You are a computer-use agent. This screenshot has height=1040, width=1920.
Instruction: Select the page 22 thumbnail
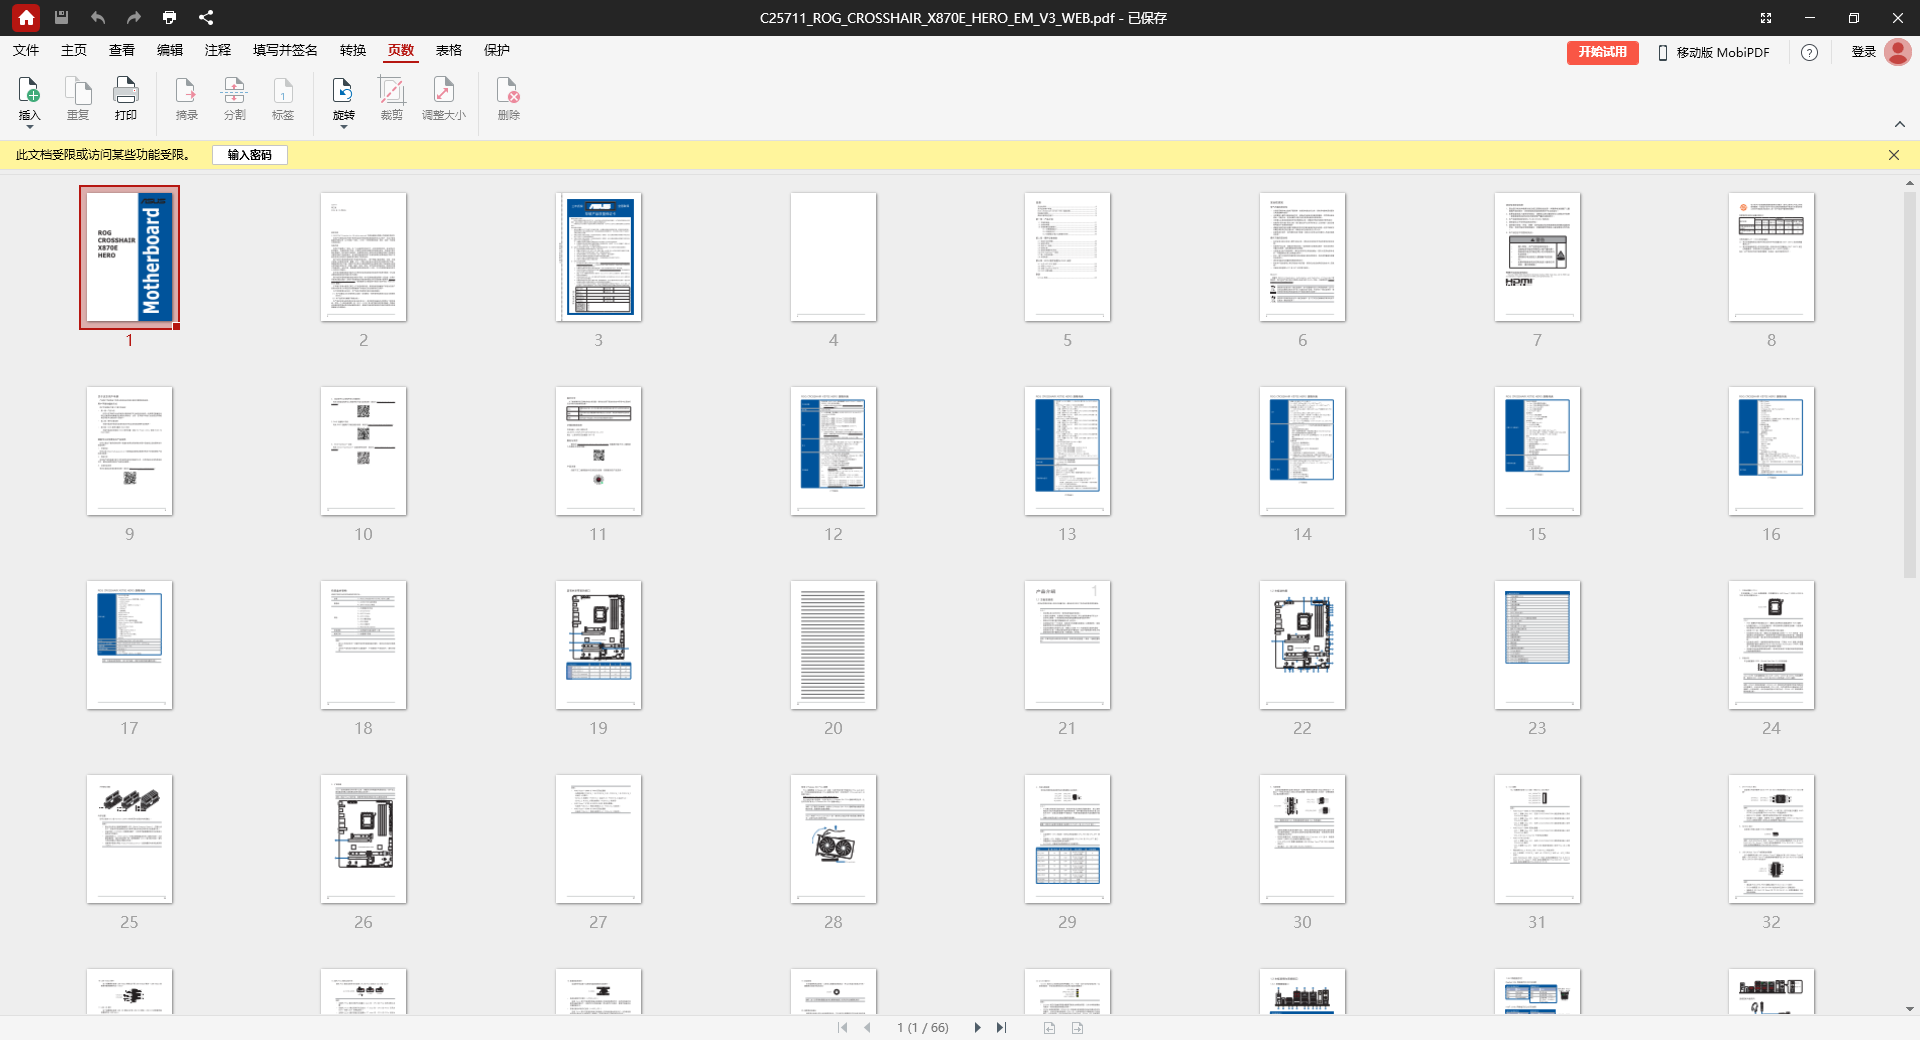tap(1302, 645)
